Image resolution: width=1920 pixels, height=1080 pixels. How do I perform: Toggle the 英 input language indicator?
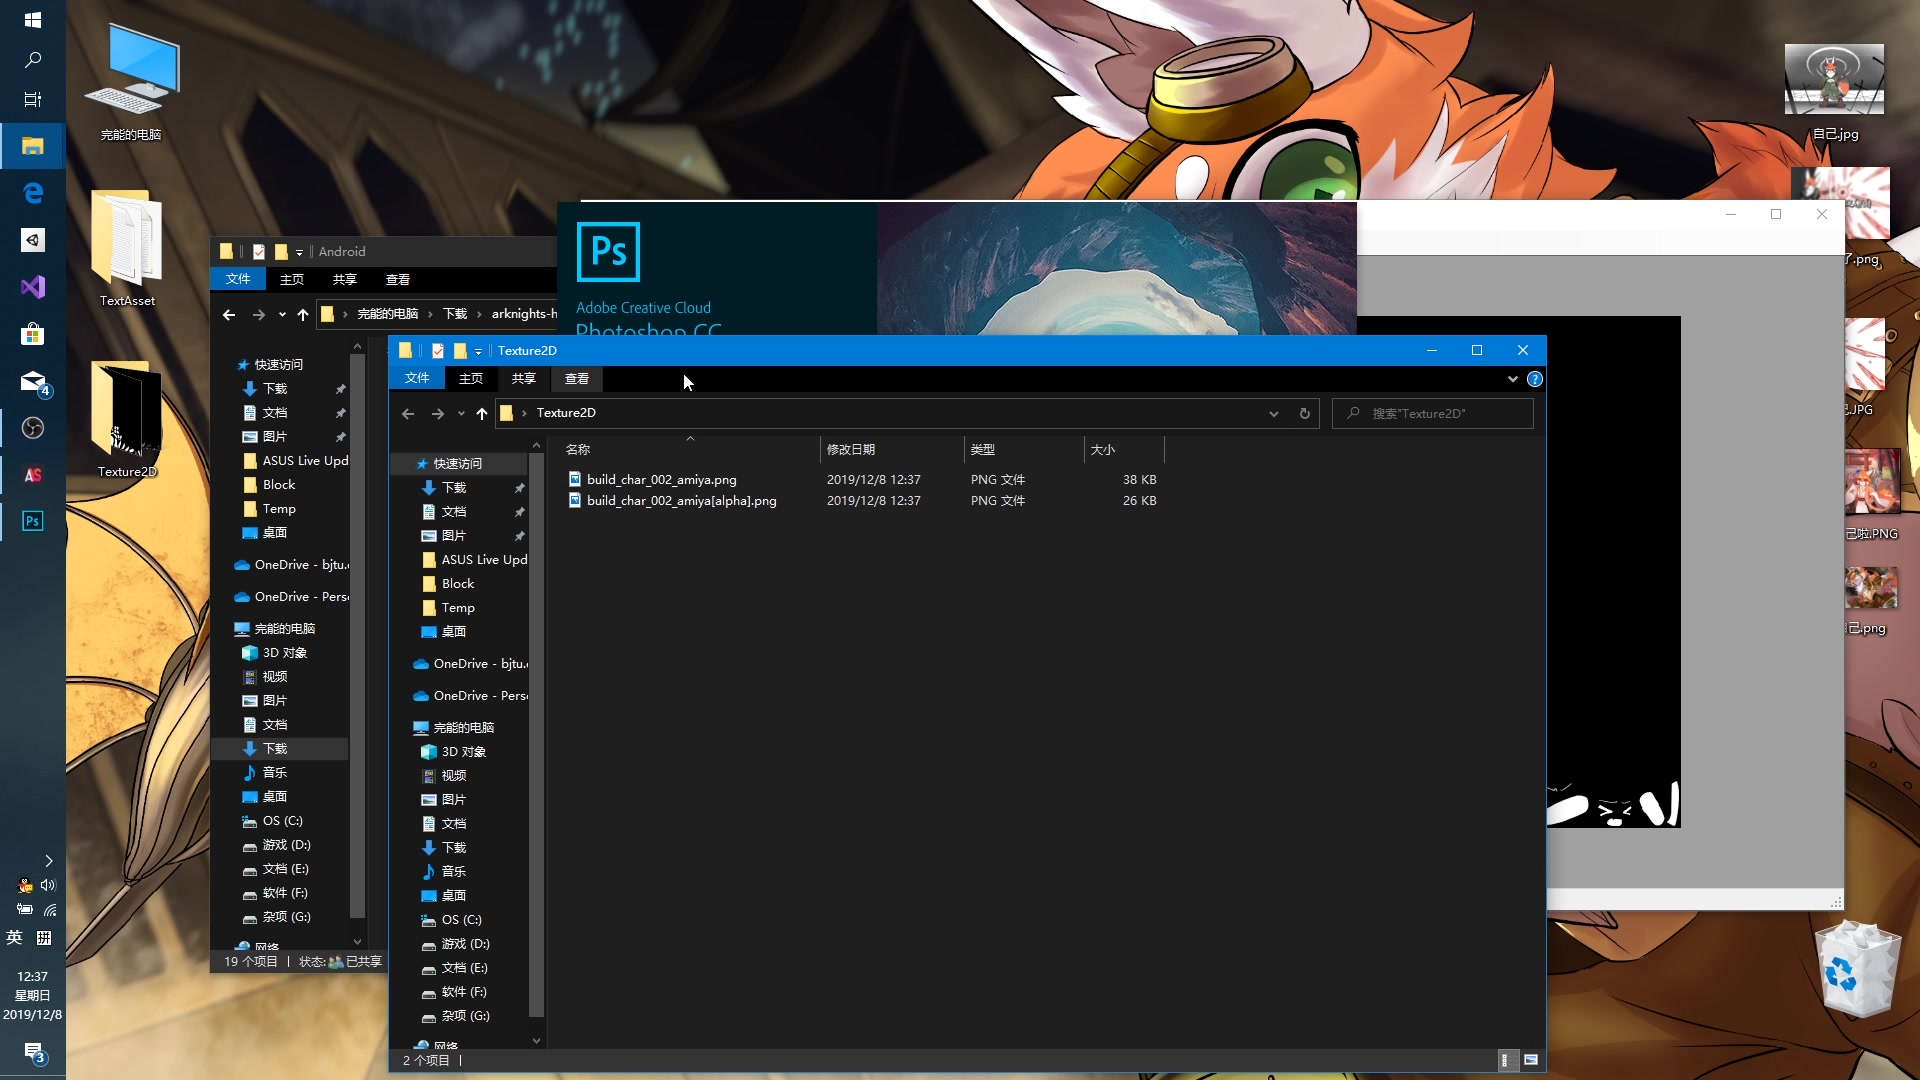pyautogui.click(x=14, y=937)
